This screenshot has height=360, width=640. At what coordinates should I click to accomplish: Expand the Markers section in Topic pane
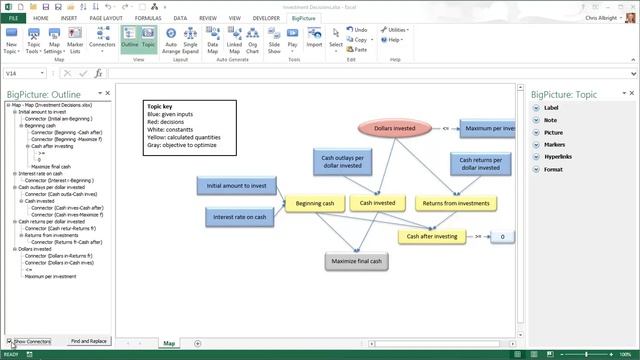point(536,144)
